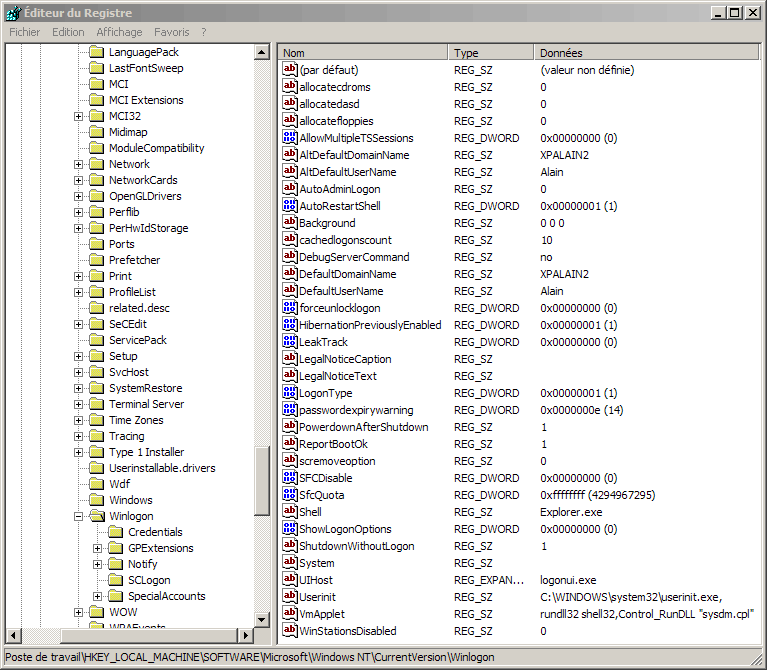The image size is (767, 670).
Task: Click the Registry Editor title bar icon
Action: pos(12,12)
